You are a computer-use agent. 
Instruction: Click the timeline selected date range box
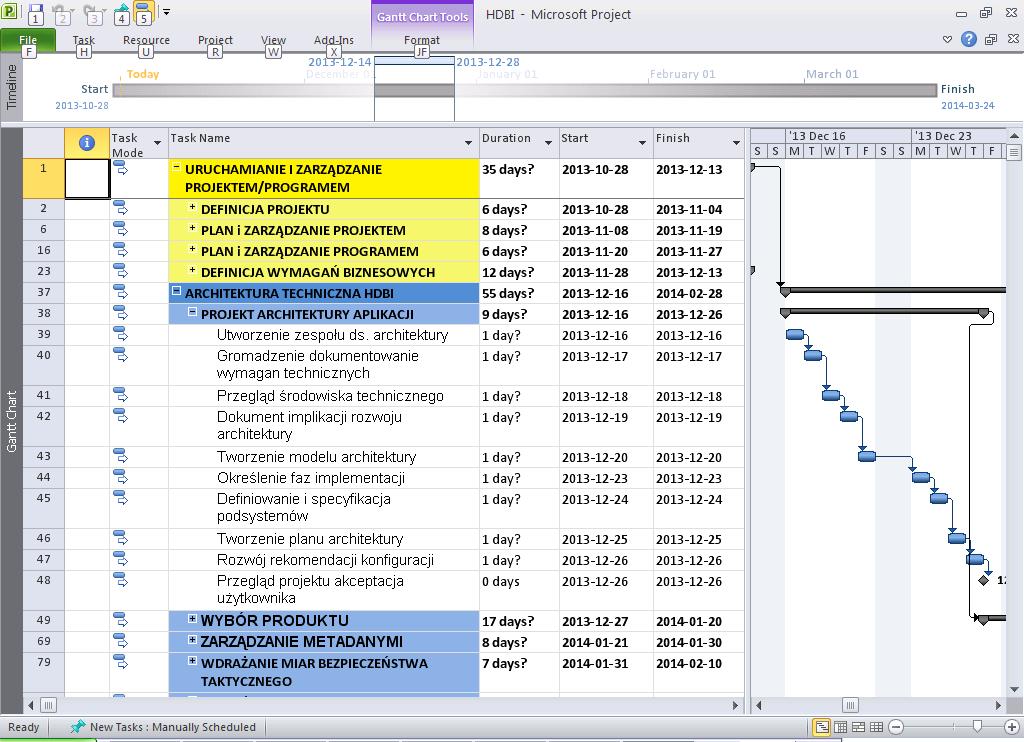[414, 89]
